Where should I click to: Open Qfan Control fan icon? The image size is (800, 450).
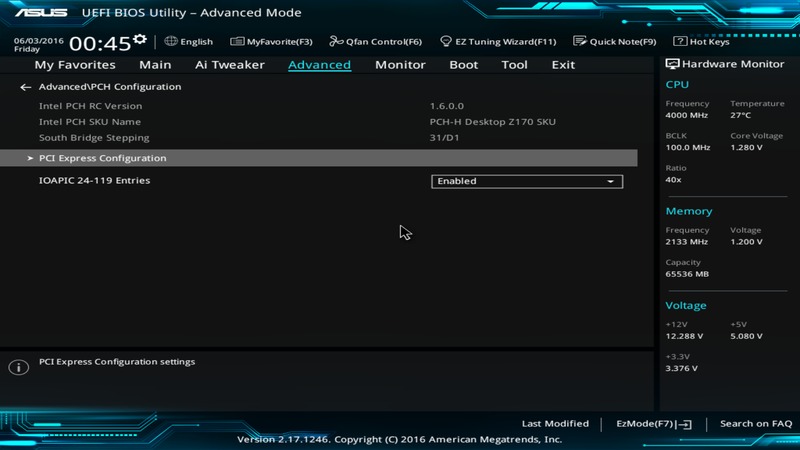336,42
